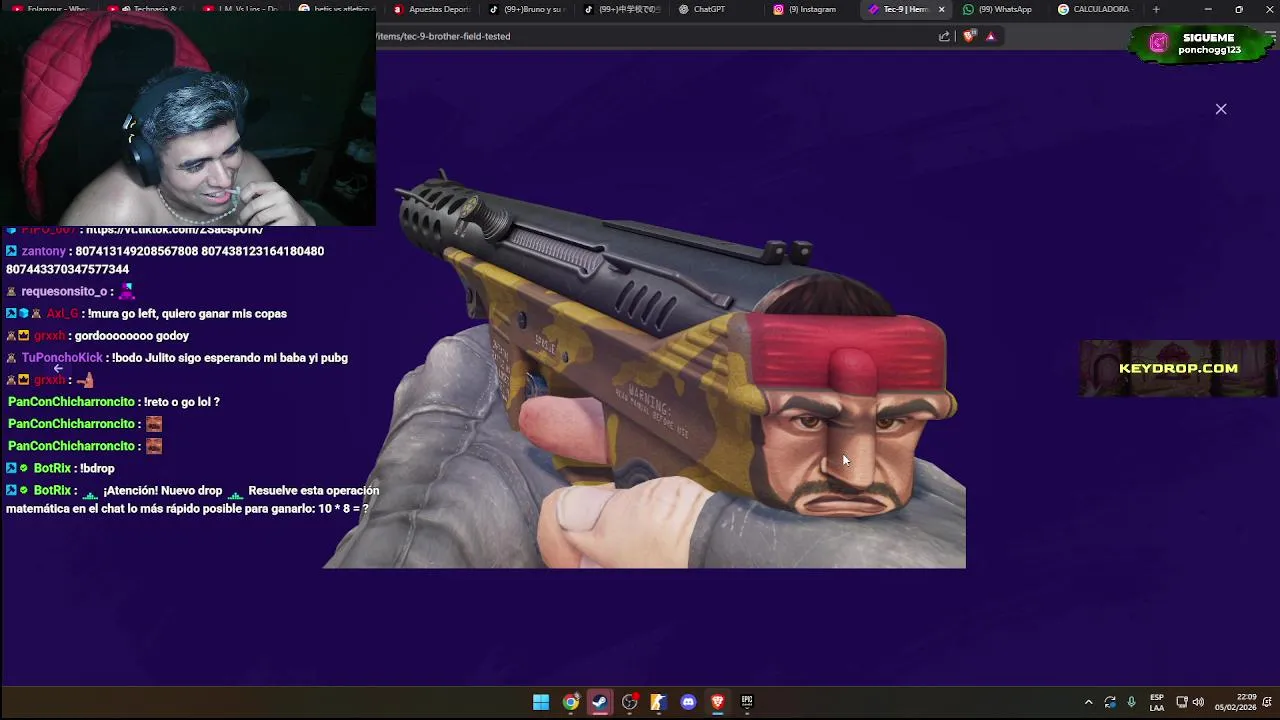Open a new browser tab
This screenshot has height=720, width=1280.
point(1156,9)
